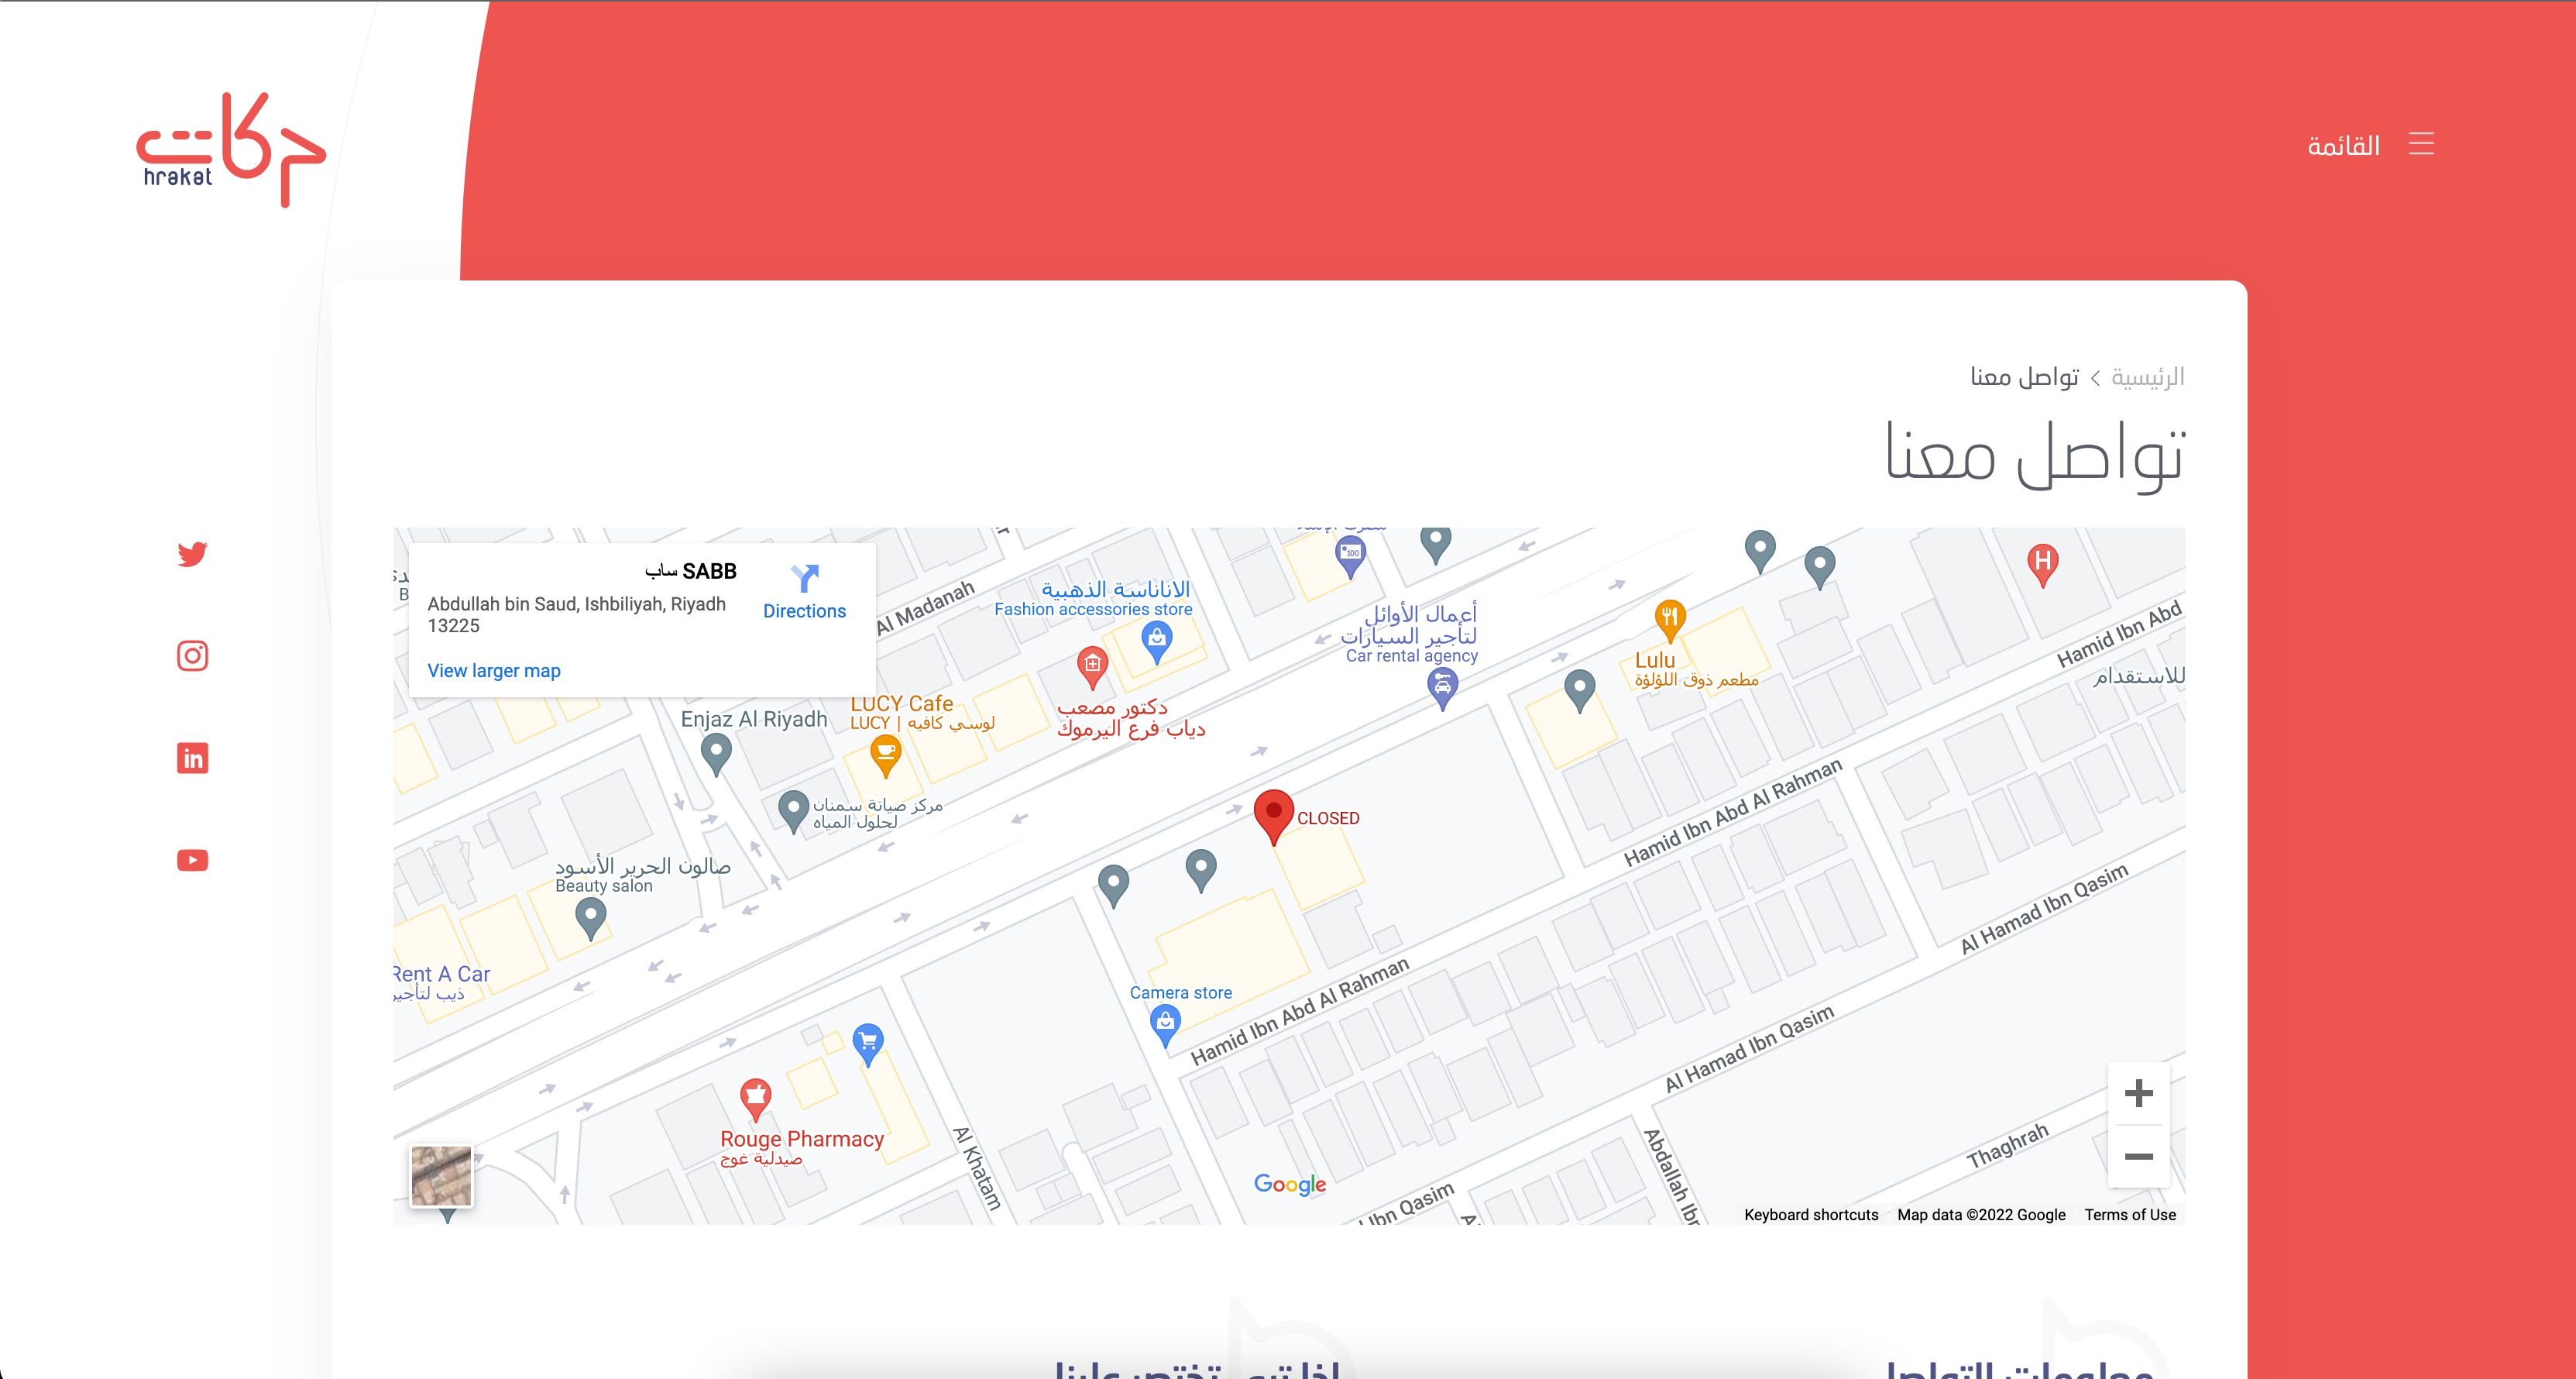Zoom in on the map
This screenshot has width=2576, height=1379.
pyautogui.click(x=2138, y=1093)
